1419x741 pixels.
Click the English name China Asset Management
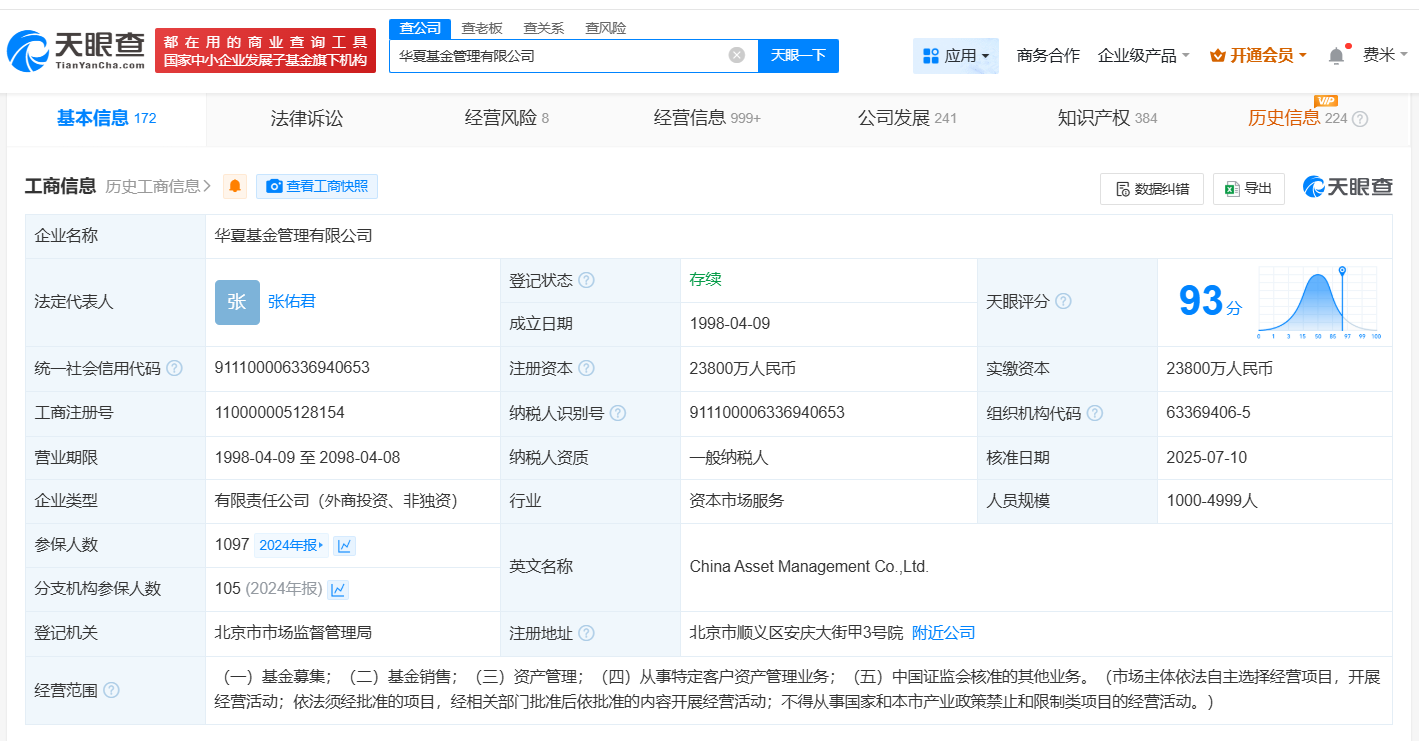[809, 567]
